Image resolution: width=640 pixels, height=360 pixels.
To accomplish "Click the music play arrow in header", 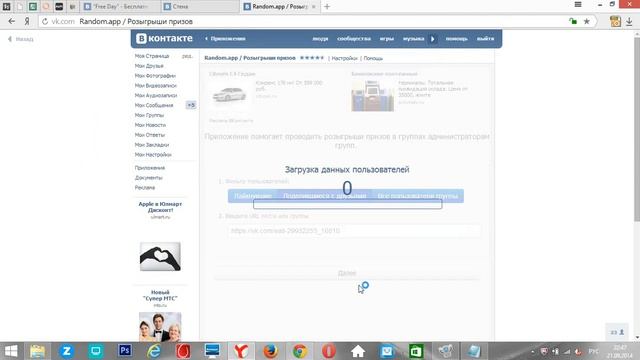I will [x=433, y=39].
